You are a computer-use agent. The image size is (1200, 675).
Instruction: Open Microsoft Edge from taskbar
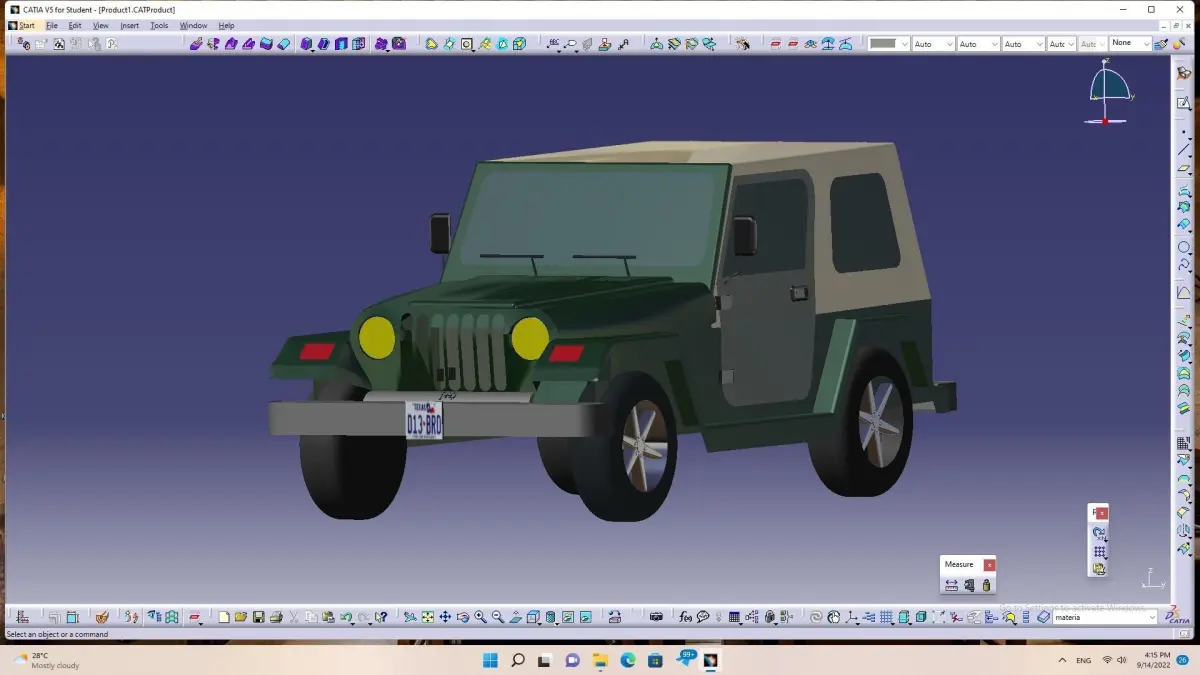coord(628,660)
